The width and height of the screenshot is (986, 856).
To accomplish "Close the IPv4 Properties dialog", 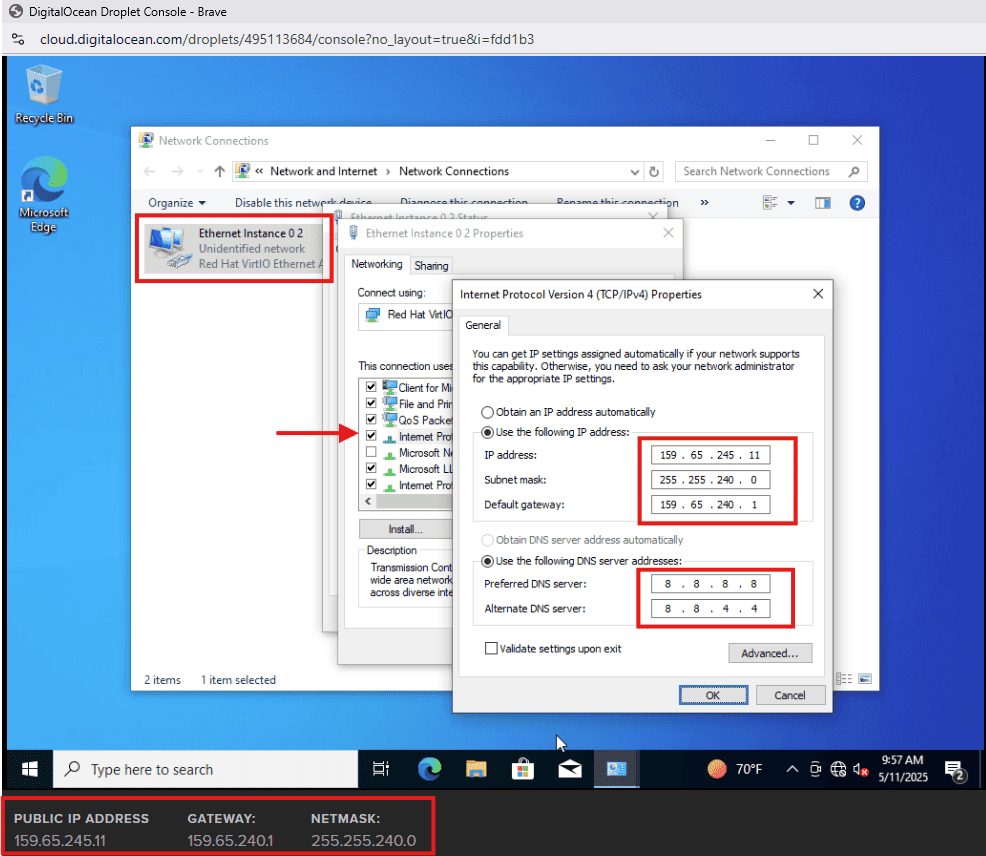I will (817, 294).
